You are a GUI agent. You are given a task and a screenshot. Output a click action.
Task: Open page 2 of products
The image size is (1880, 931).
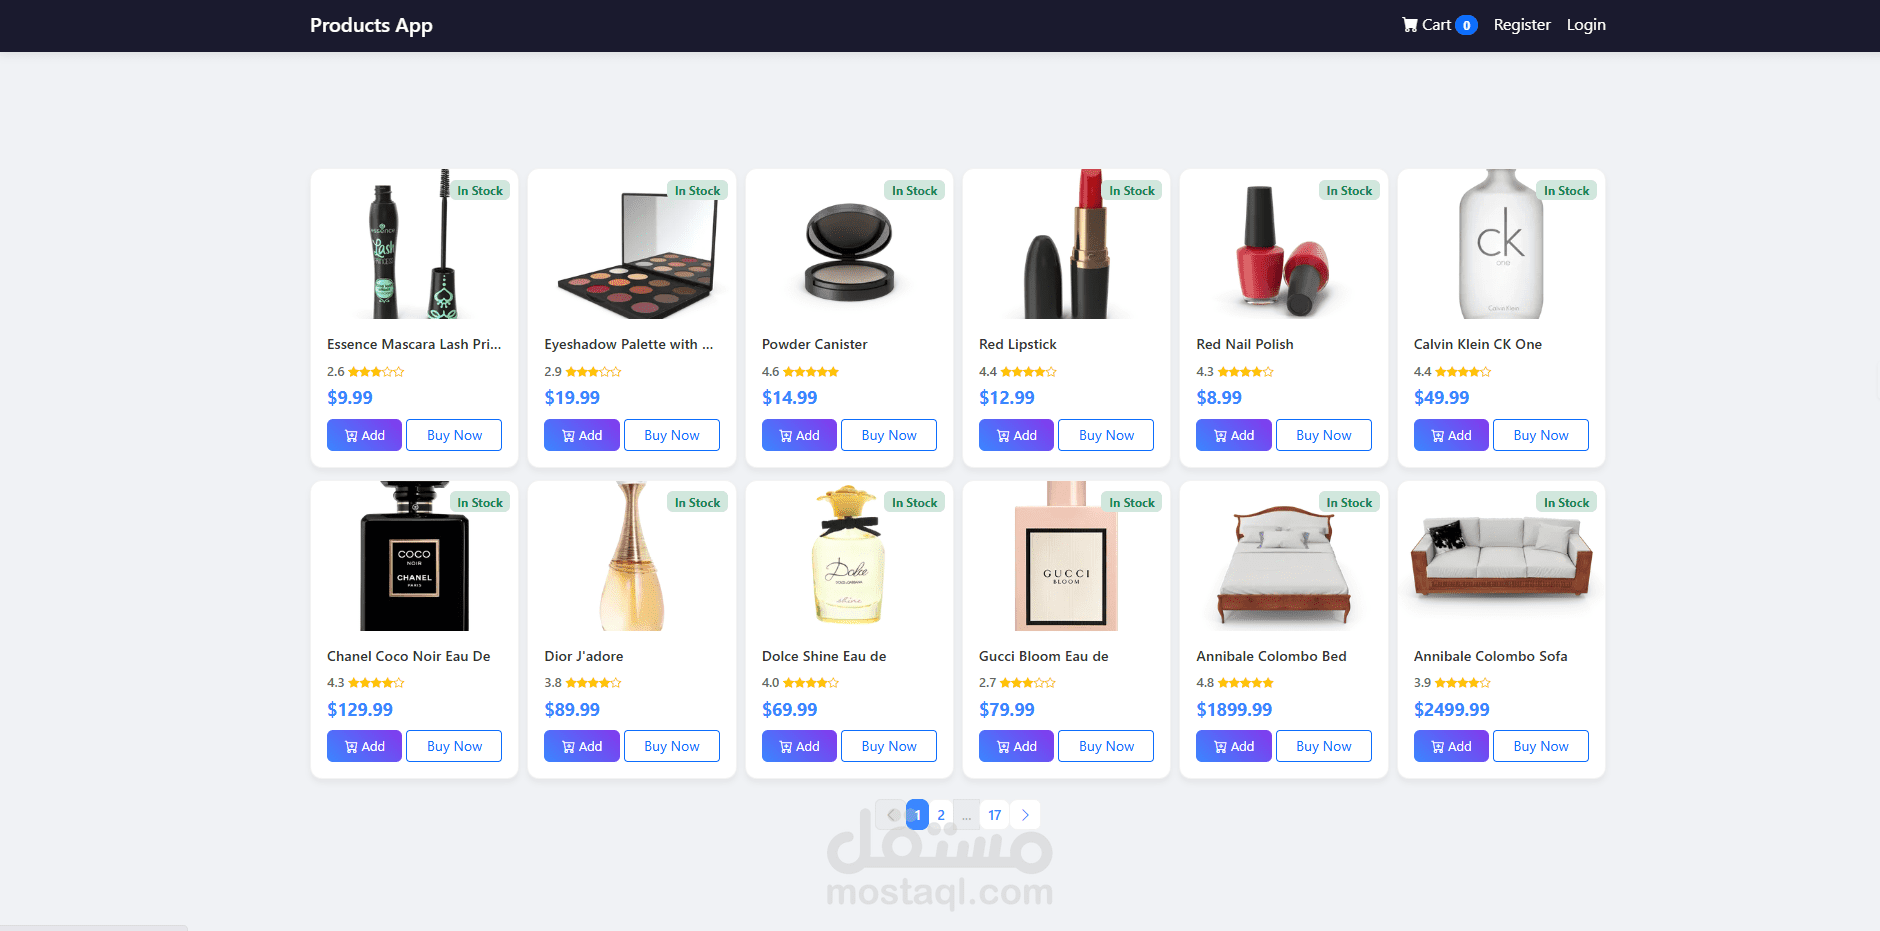(941, 815)
